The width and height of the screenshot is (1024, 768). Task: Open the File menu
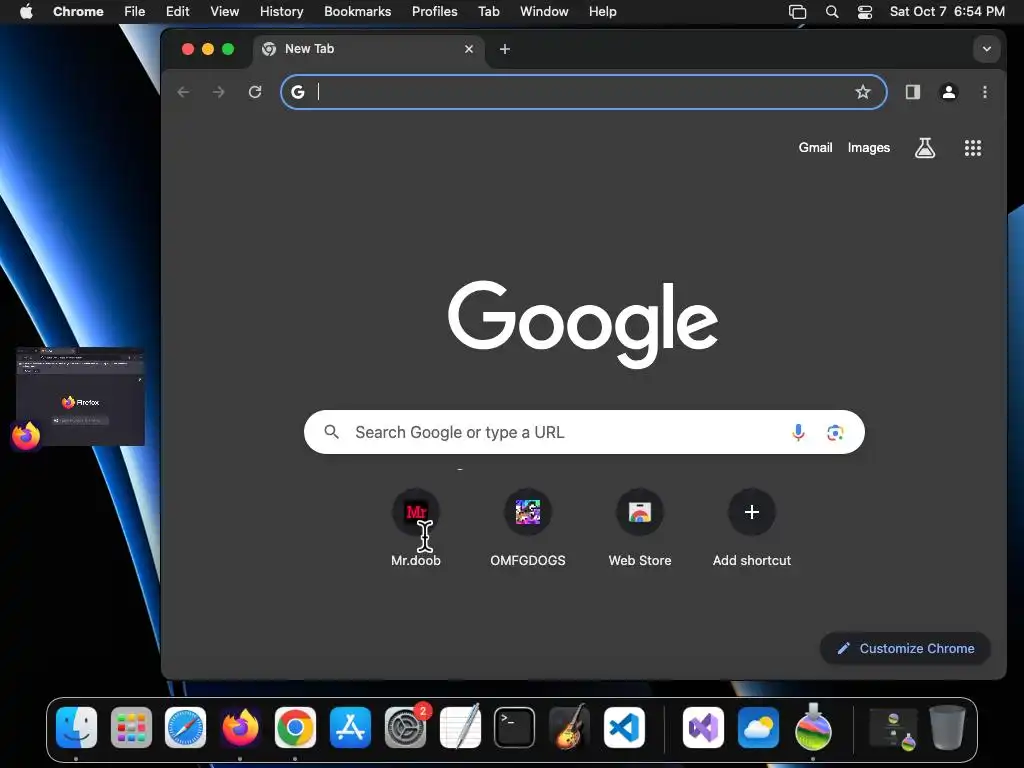coord(135,12)
